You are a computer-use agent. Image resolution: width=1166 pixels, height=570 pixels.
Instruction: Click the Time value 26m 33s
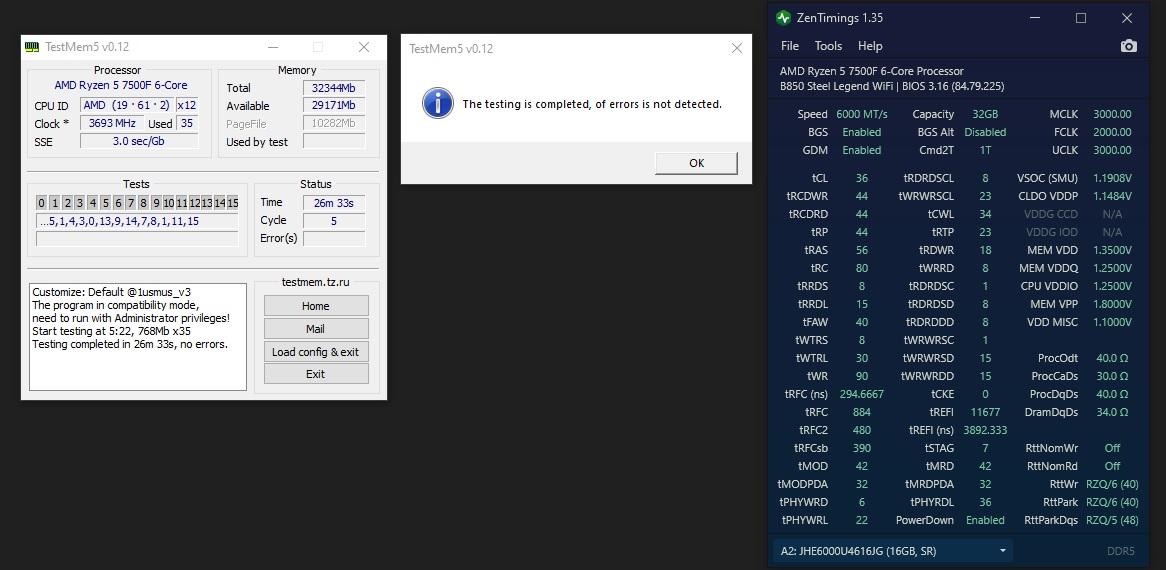[334, 202]
